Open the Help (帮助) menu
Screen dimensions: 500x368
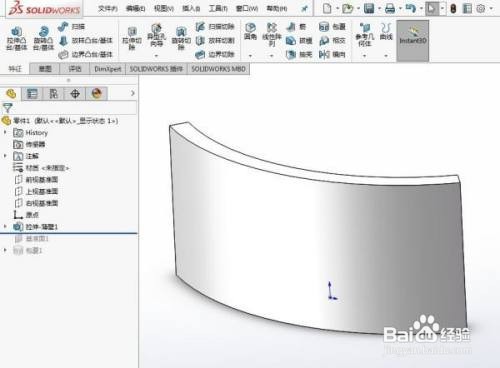coord(277,9)
